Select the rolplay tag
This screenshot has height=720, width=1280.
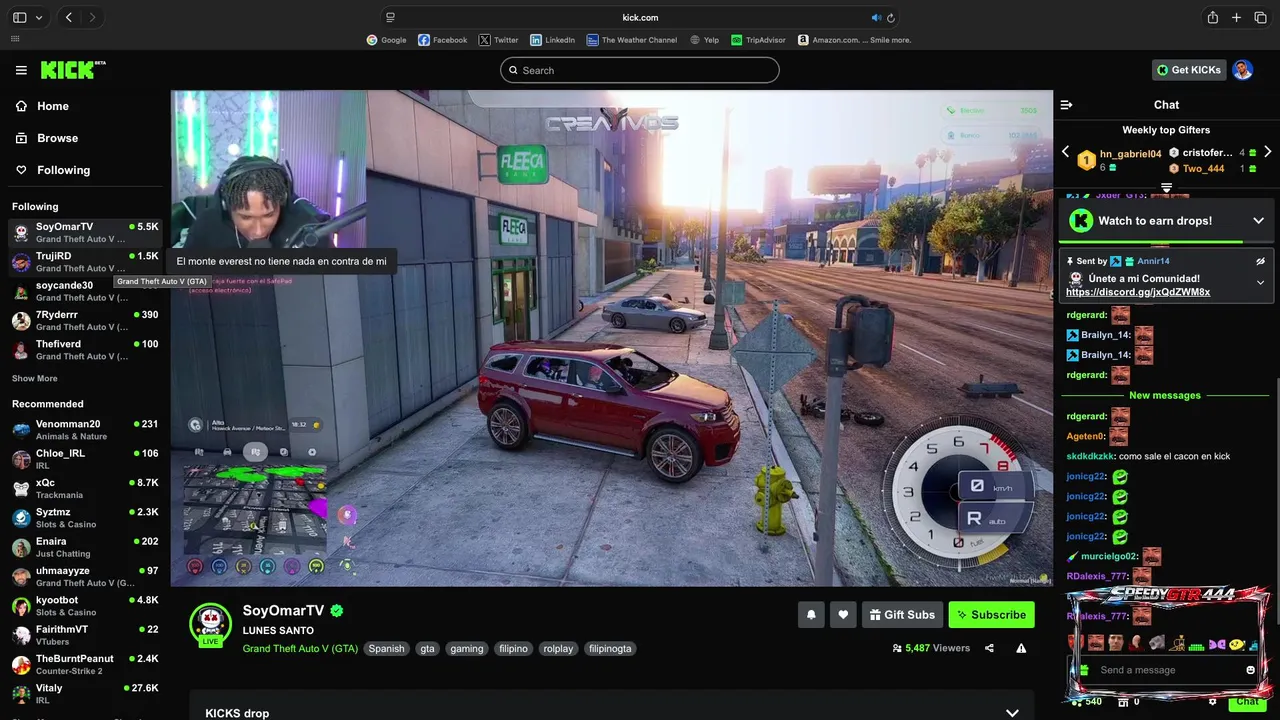point(558,648)
